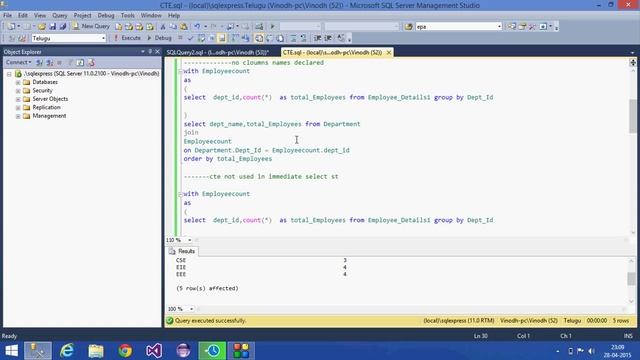Screen dimensions: 640x360
Task: Click the Connect Object Explorer plug icon
Action: click(39, 62)
